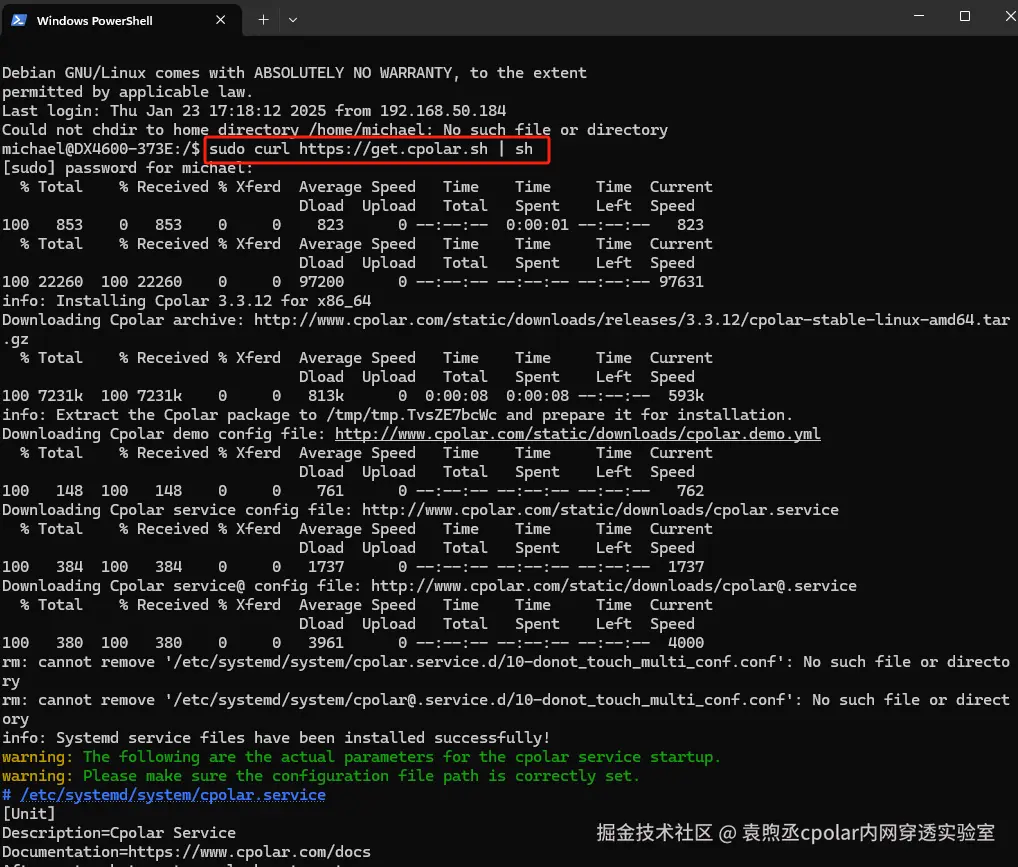Open the cpolar.demo.yml download link
This screenshot has width=1018, height=867.
[x=577, y=434]
